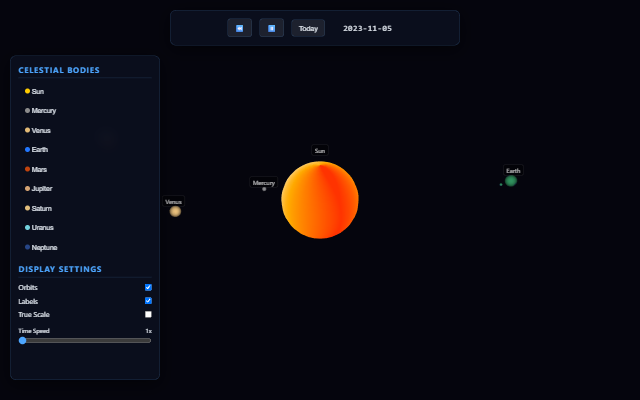Click the Time Speed slider handle
The width and height of the screenshot is (640, 400).
tap(22, 340)
